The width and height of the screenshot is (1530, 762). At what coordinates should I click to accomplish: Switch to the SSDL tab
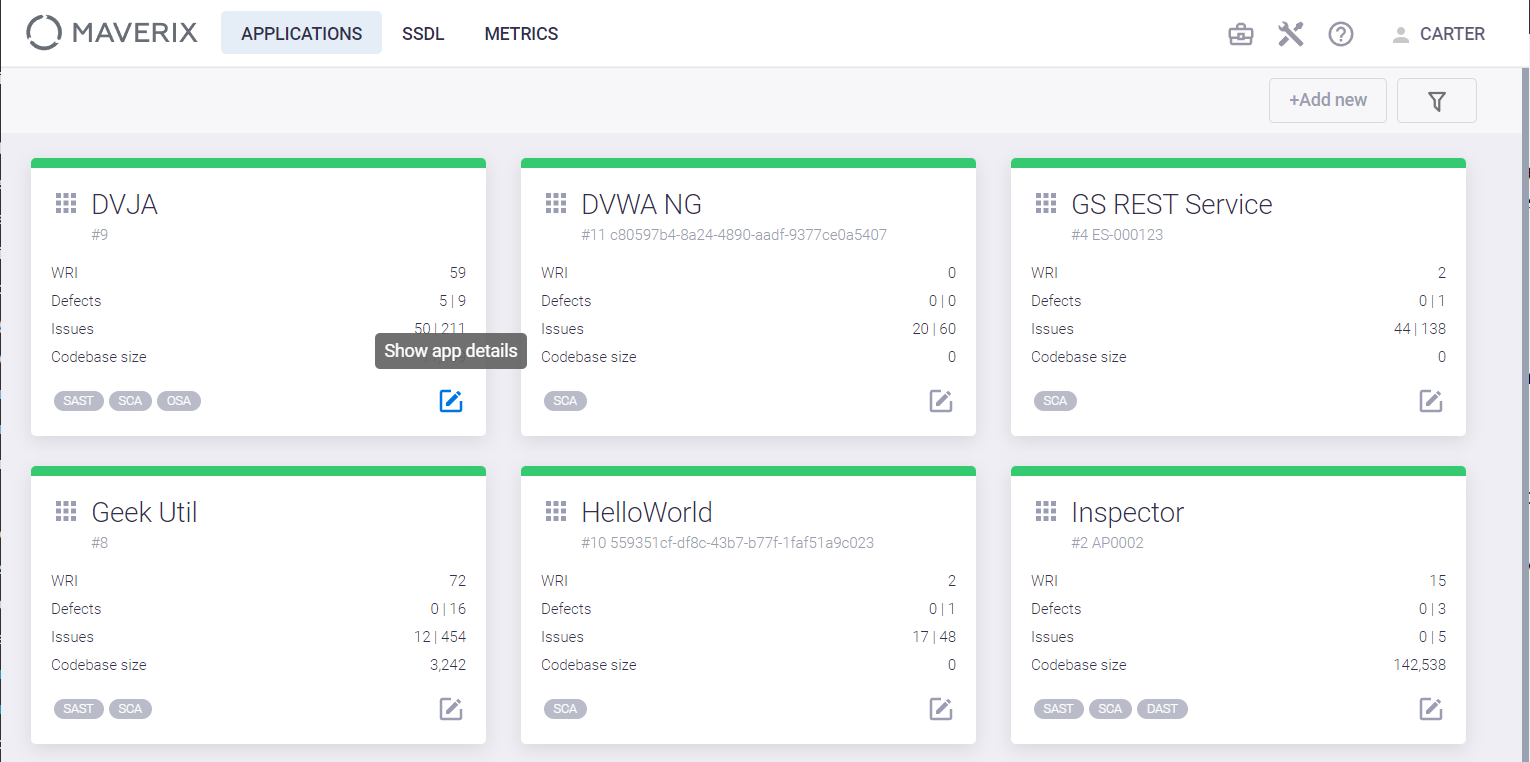coord(423,34)
